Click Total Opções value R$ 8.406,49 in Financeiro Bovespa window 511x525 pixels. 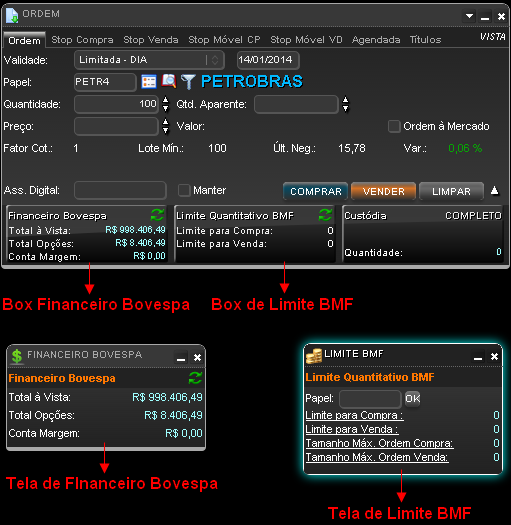pyautogui.click(x=173, y=416)
